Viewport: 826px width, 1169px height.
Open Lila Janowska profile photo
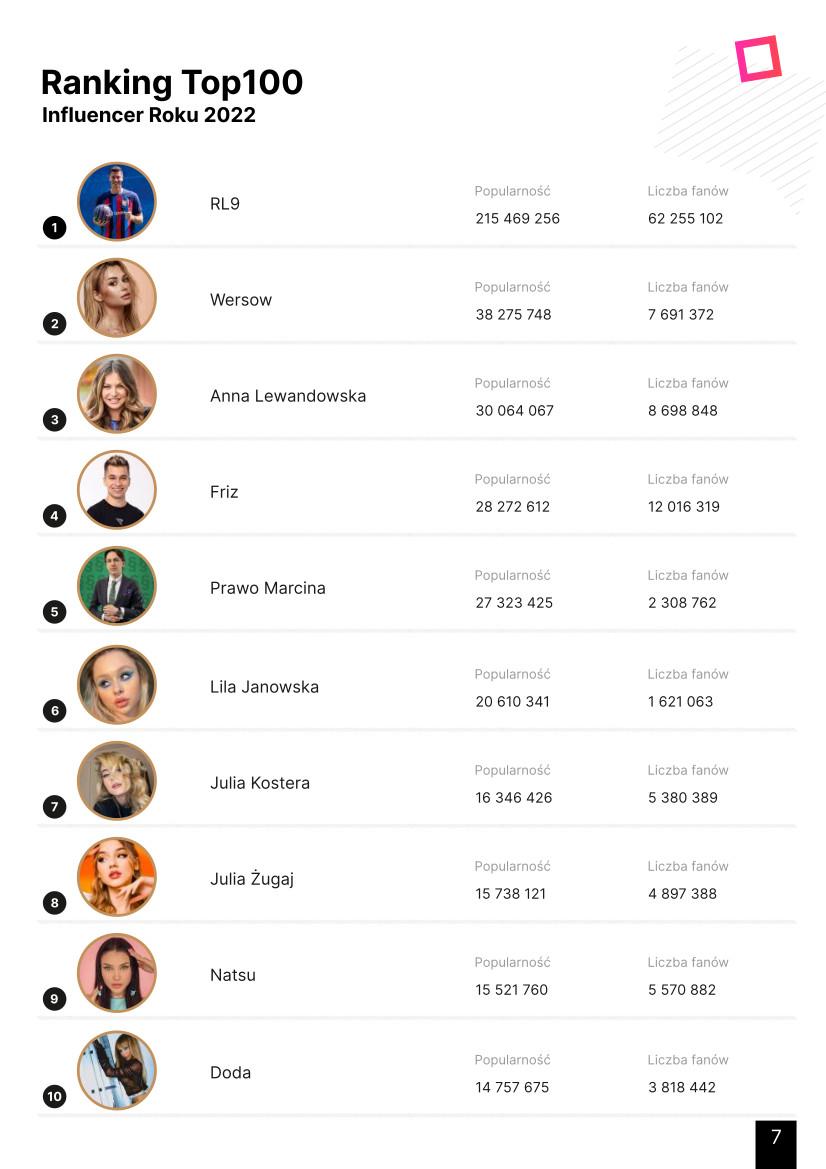(x=117, y=684)
